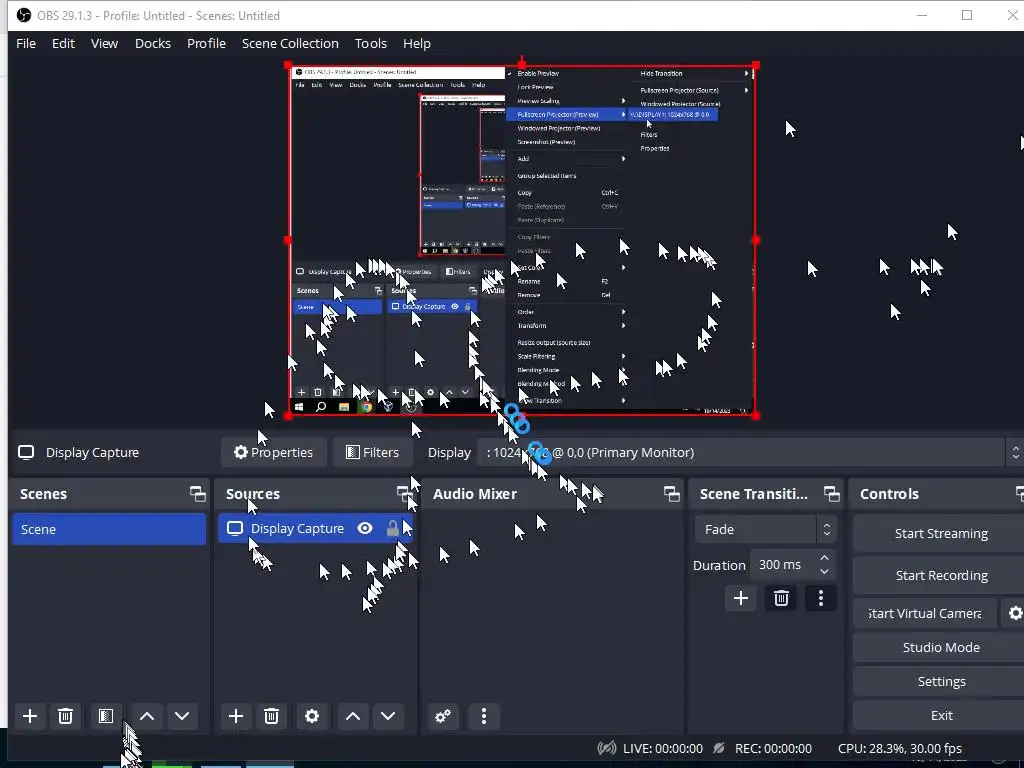Viewport: 1024px width, 768px height.
Task: Increase transition duration with up arrow
Action: point(824,558)
